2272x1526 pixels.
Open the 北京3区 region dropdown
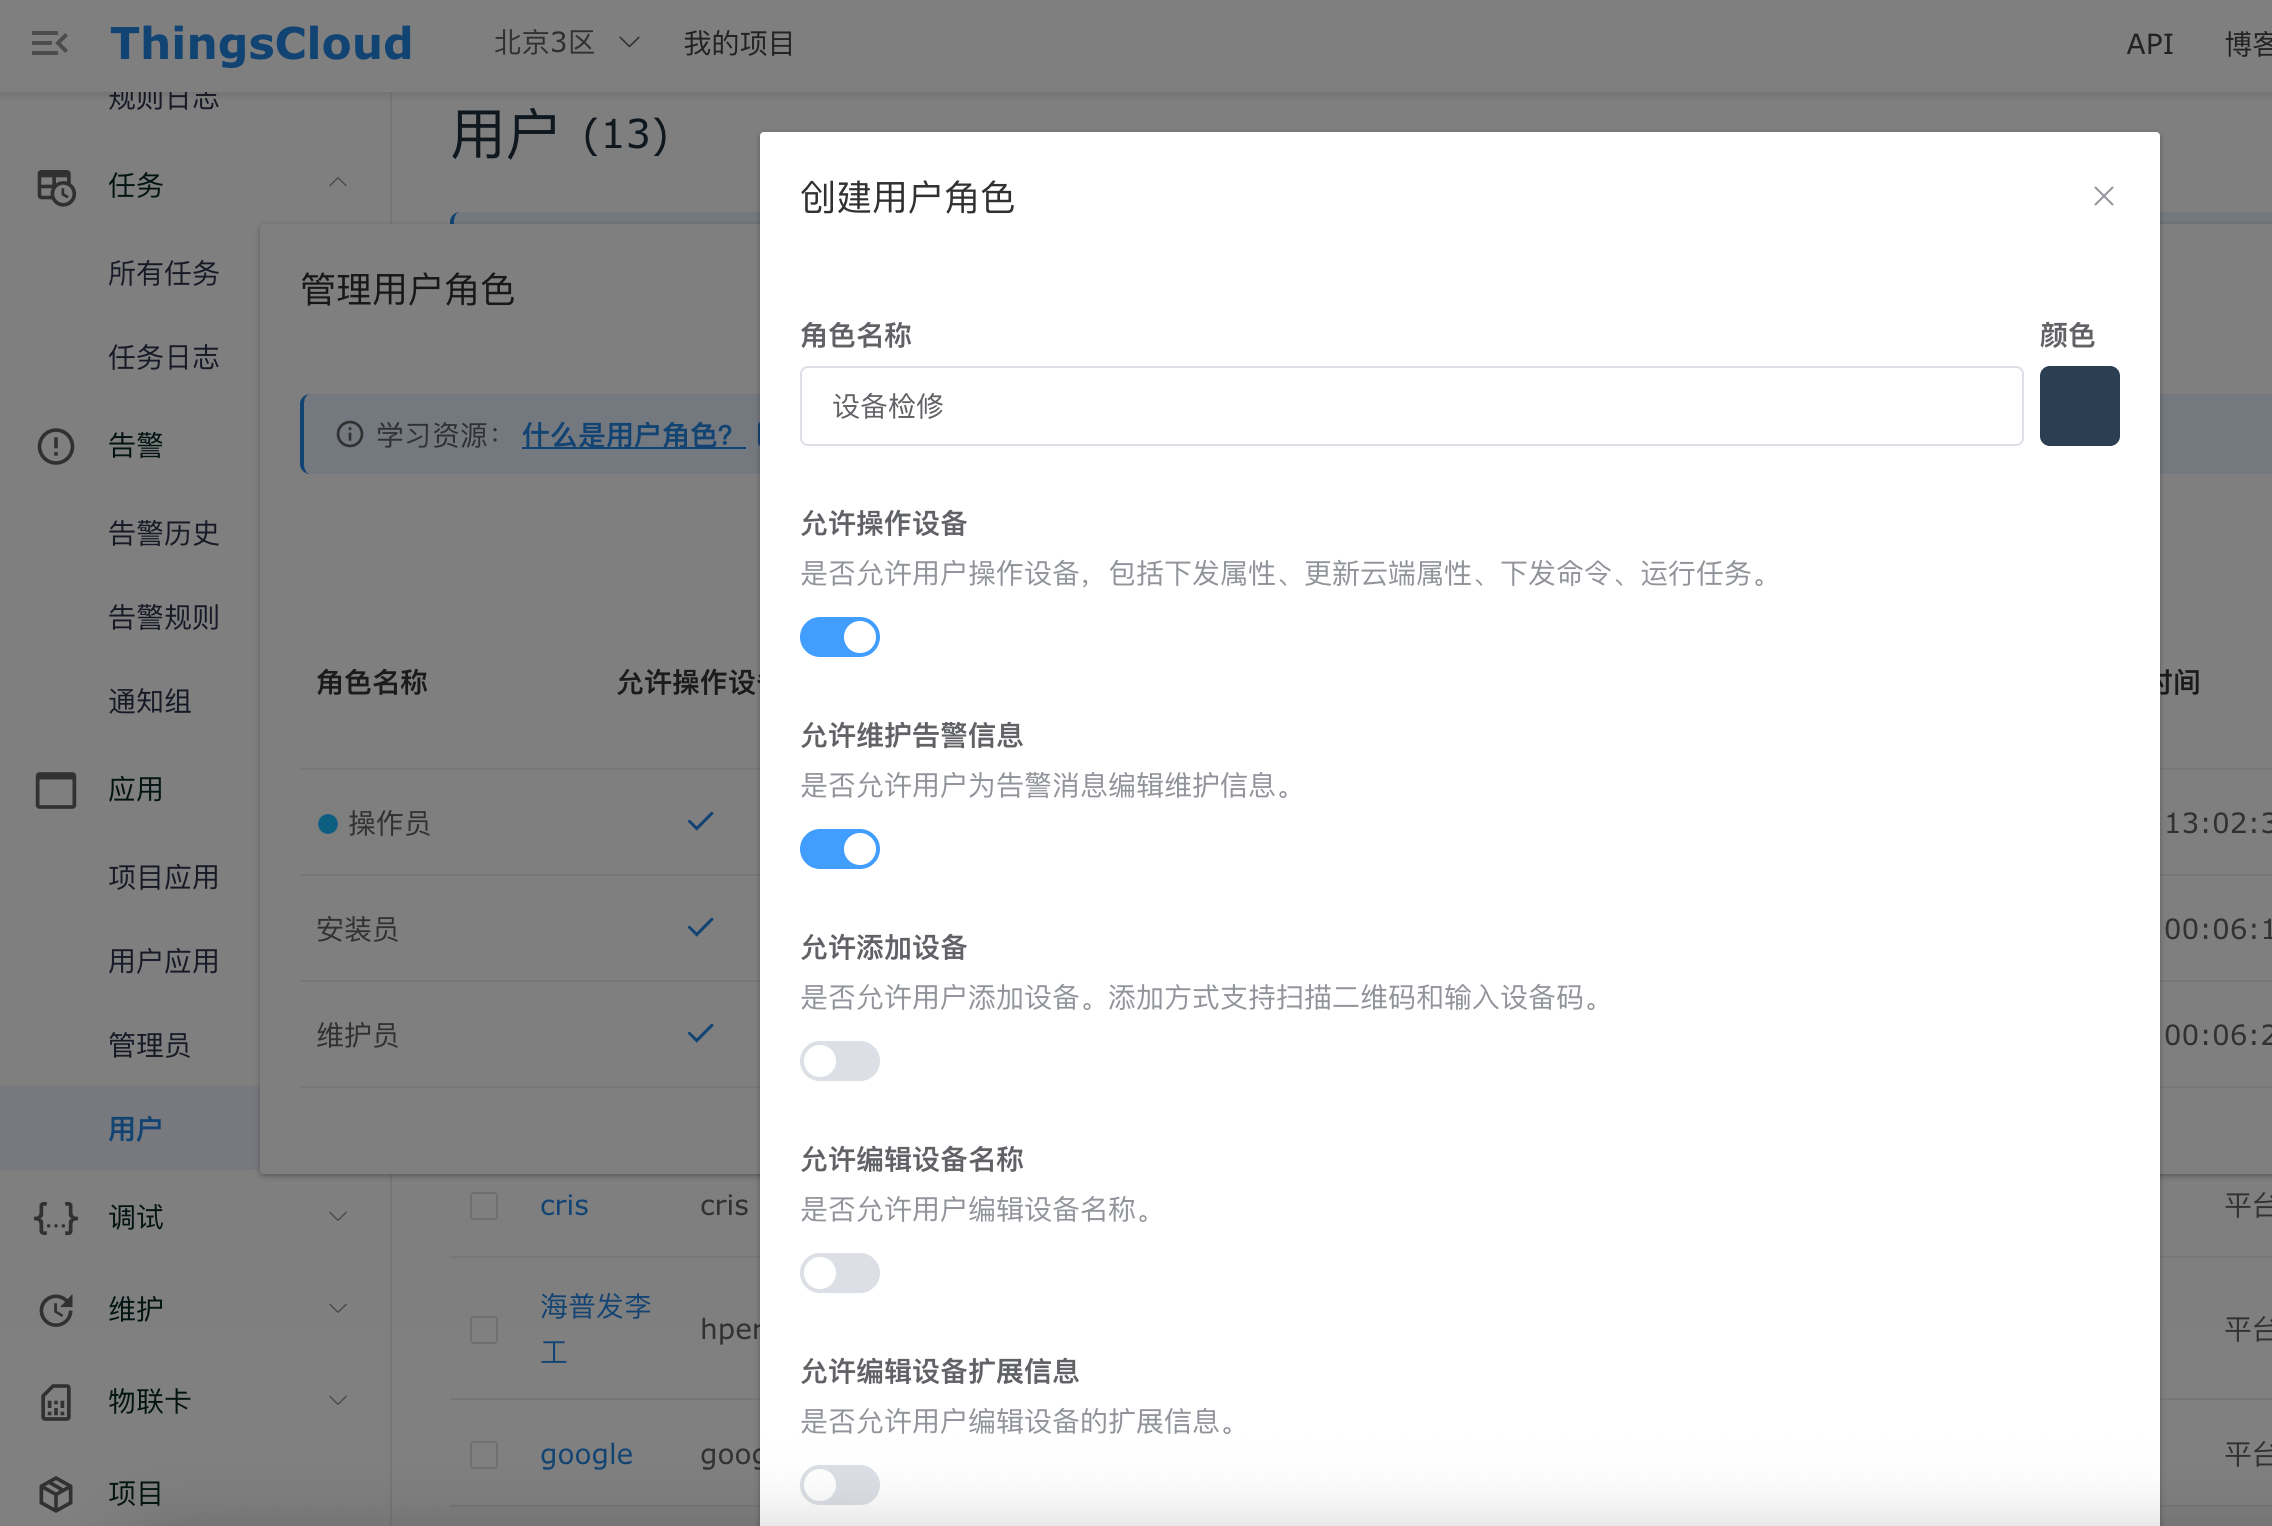tap(566, 43)
